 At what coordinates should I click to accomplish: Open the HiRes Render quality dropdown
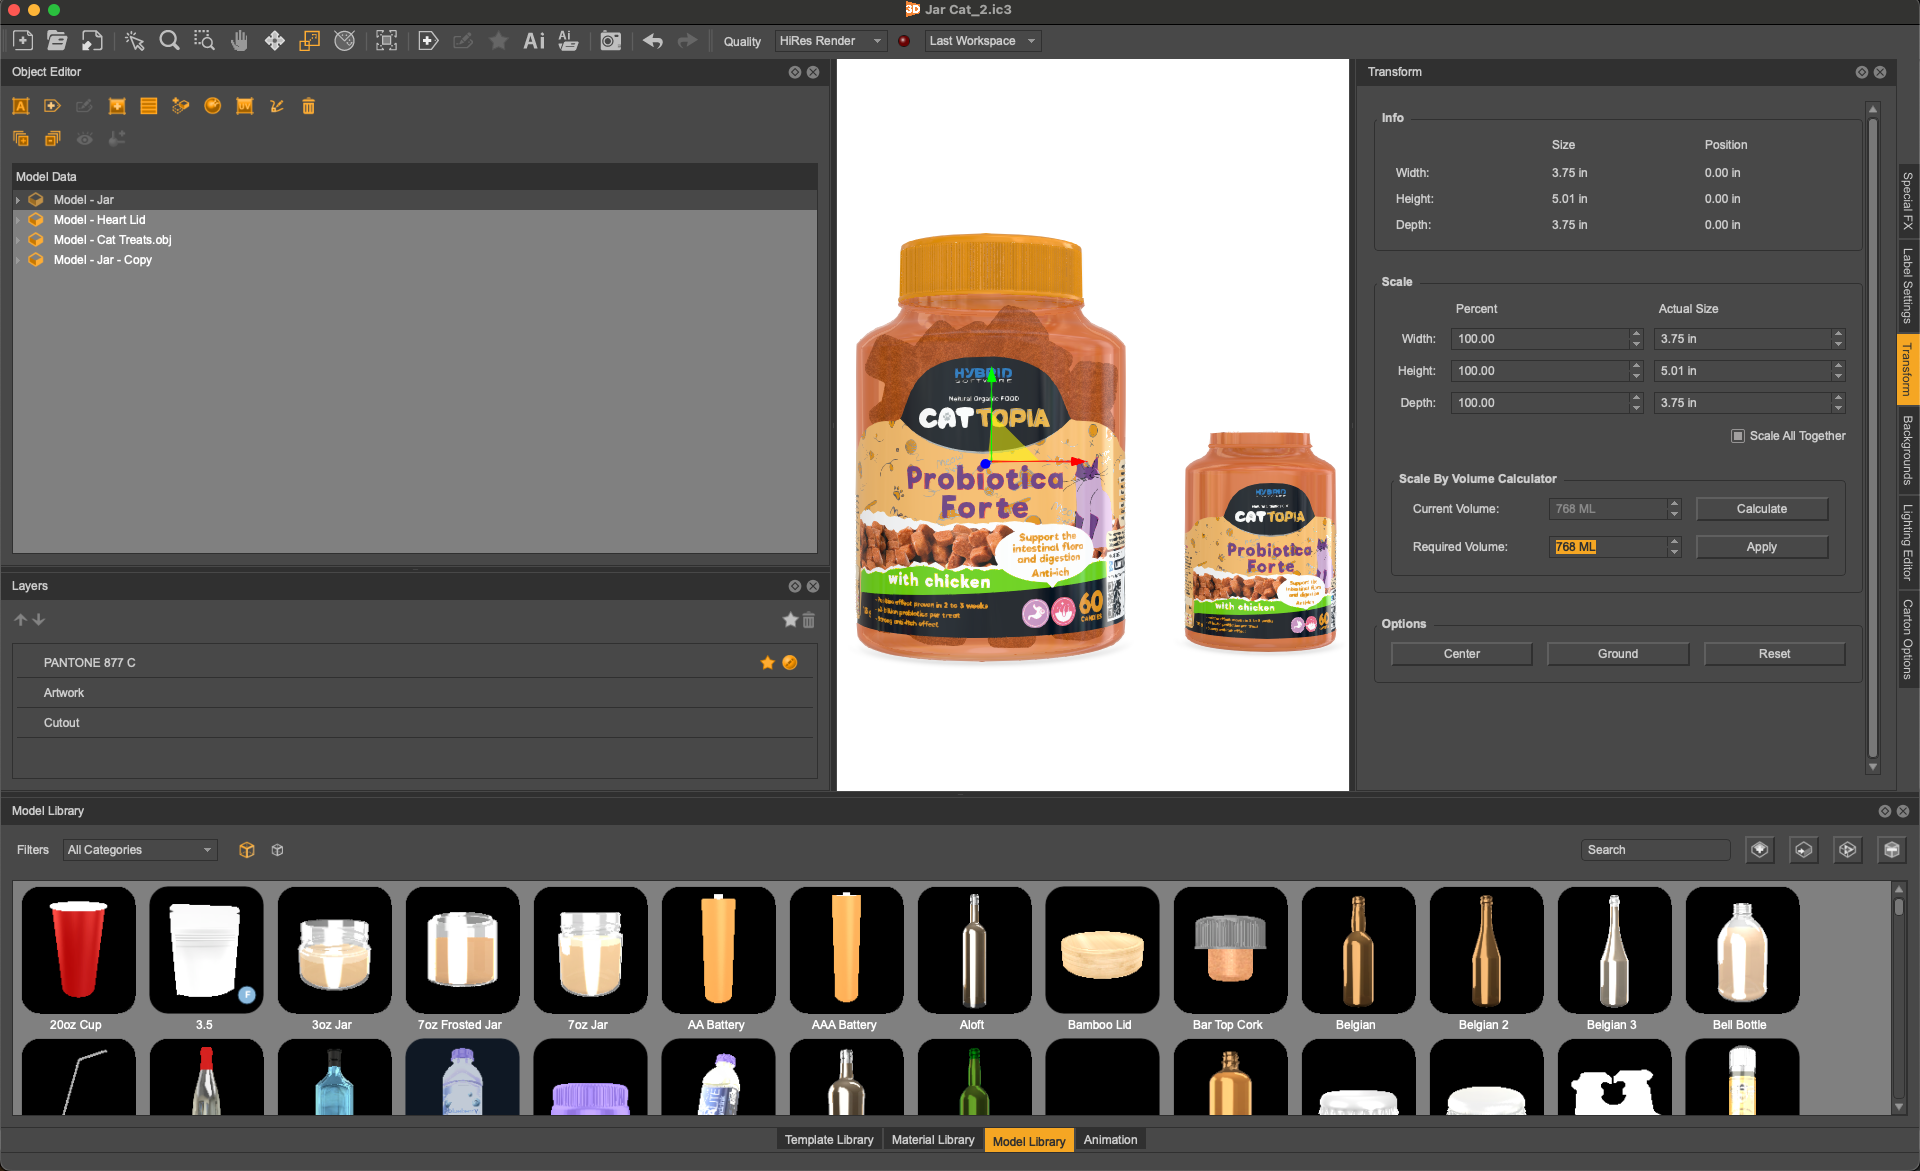pyautogui.click(x=830, y=41)
